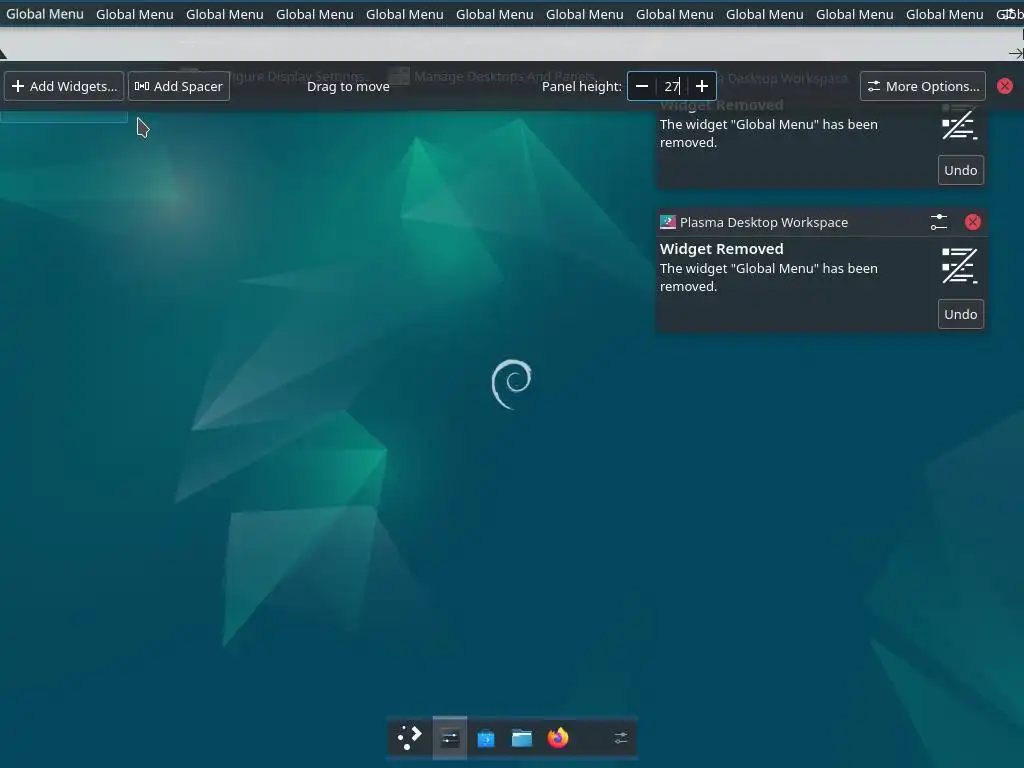Viewport: 1024px width, 768px height.
Task: Click the Debian swirl logo on the desktop
Action: pyautogui.click(x=511, y=384)
